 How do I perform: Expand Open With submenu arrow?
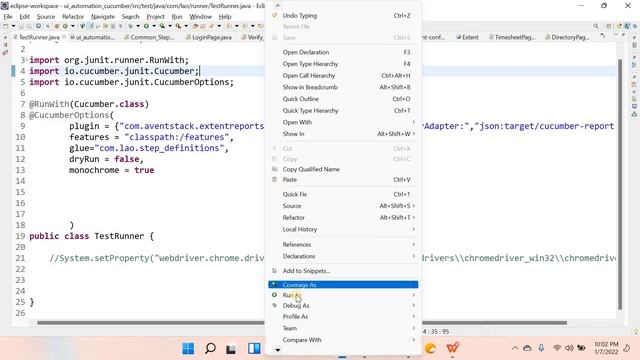click(413, 122)
